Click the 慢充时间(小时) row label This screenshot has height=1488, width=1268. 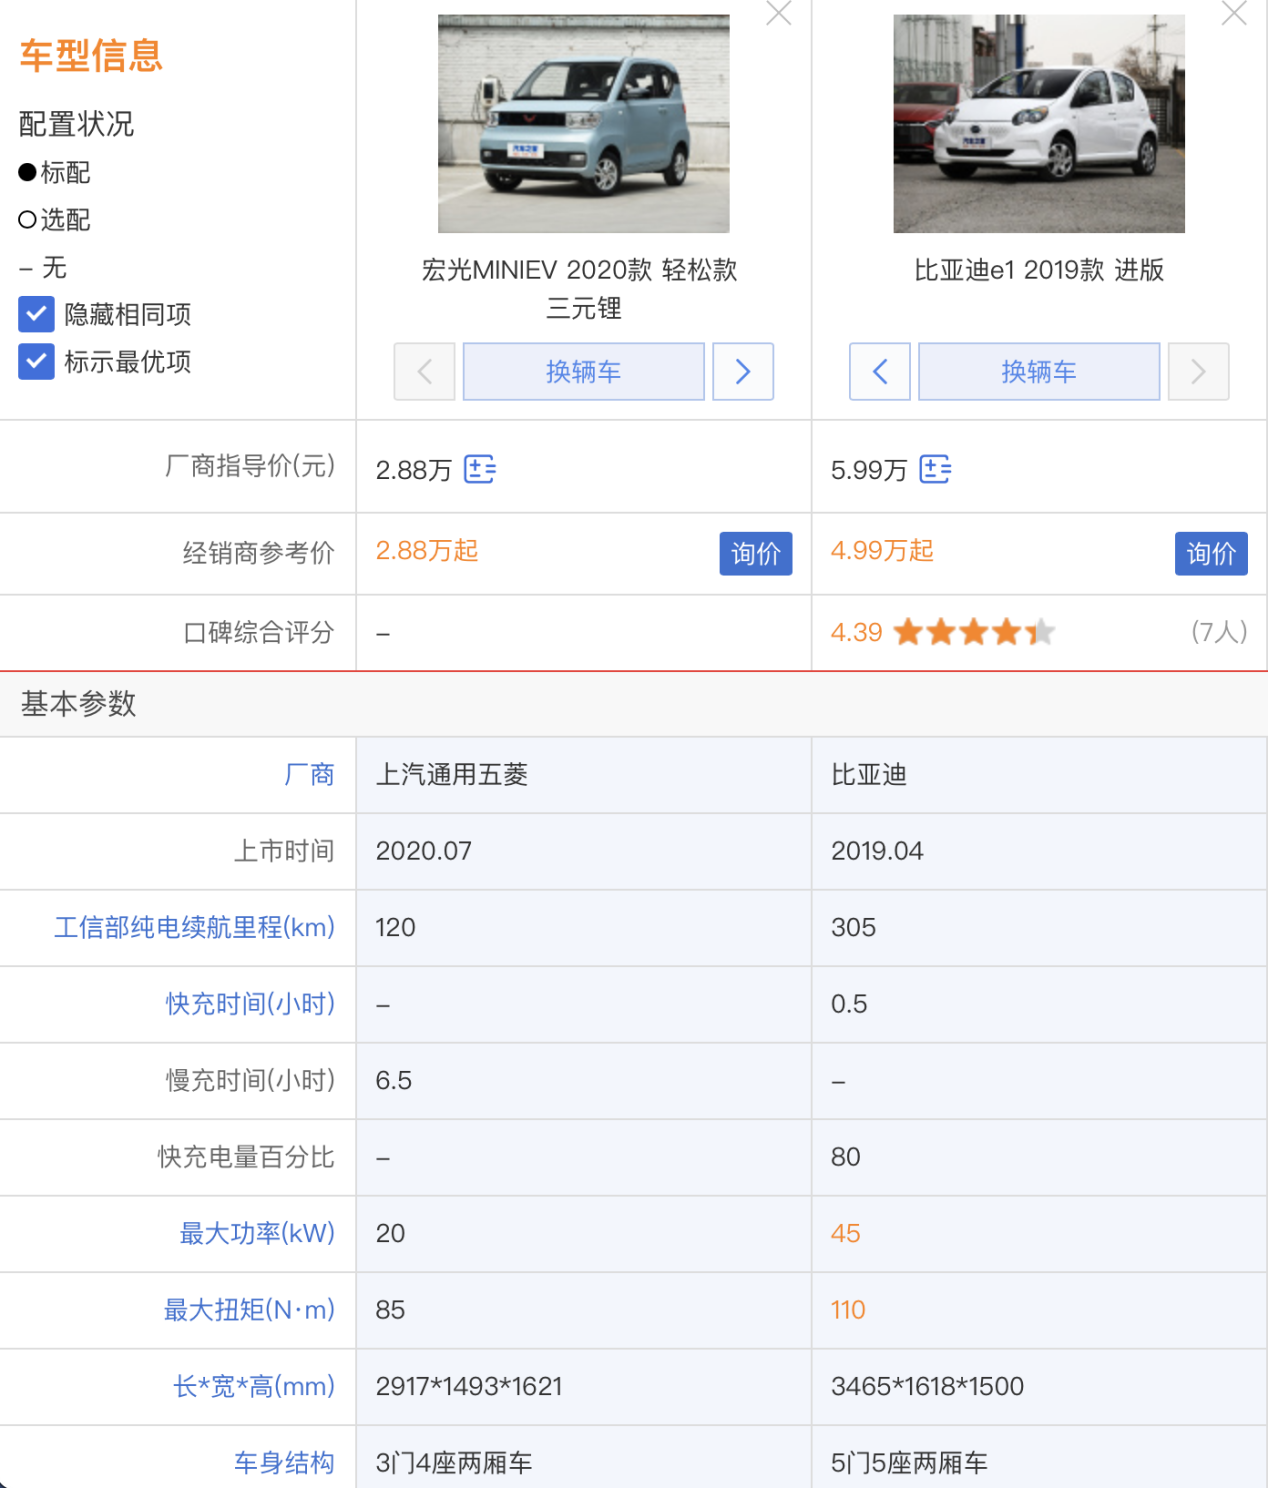coord(250,1080)
